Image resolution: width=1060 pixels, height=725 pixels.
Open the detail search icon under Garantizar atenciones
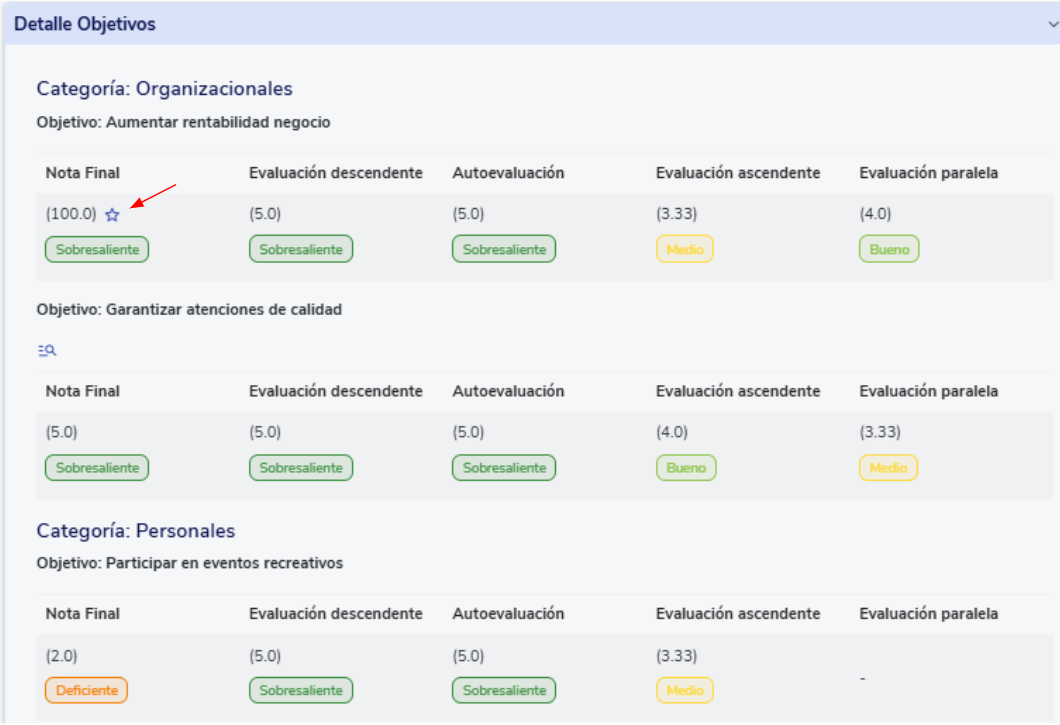point(47,350)
